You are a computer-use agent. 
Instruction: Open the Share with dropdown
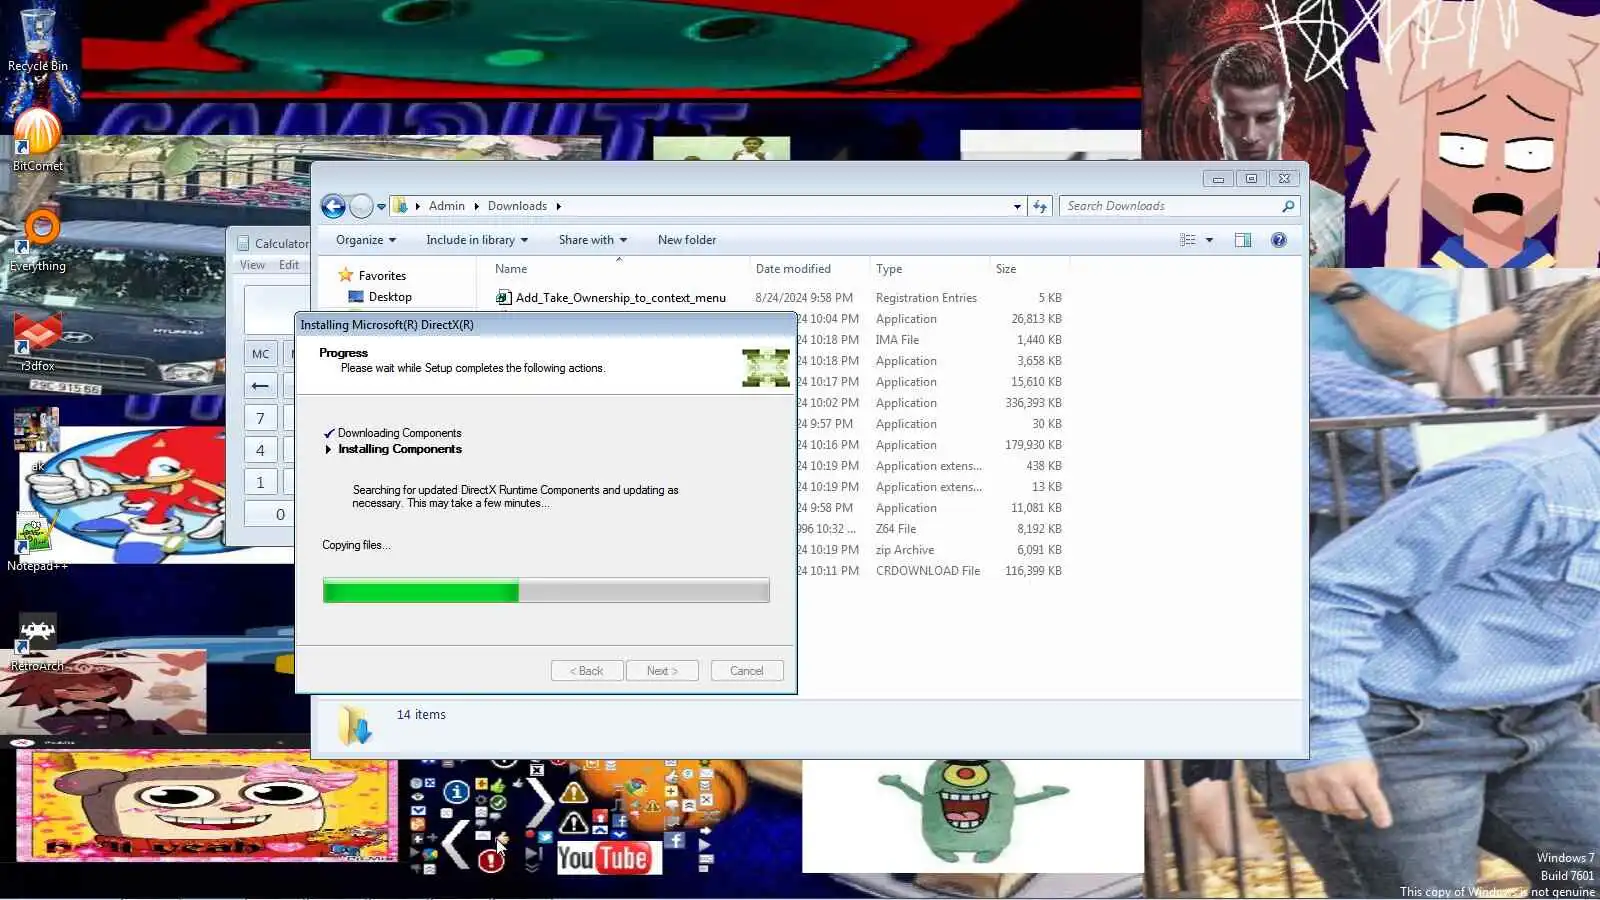593,240
